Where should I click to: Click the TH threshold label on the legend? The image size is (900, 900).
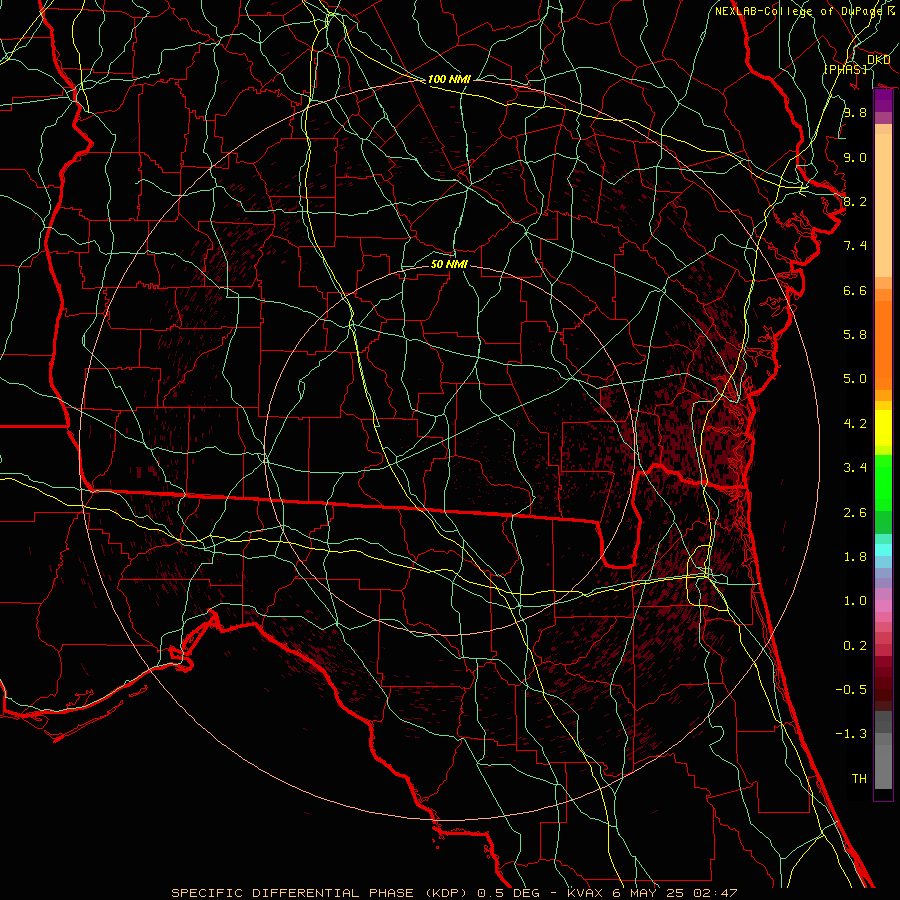tap(859, 779)
